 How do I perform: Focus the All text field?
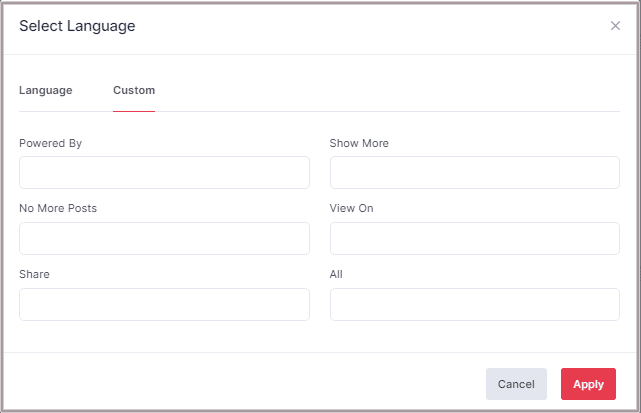[x=474, y=304]
